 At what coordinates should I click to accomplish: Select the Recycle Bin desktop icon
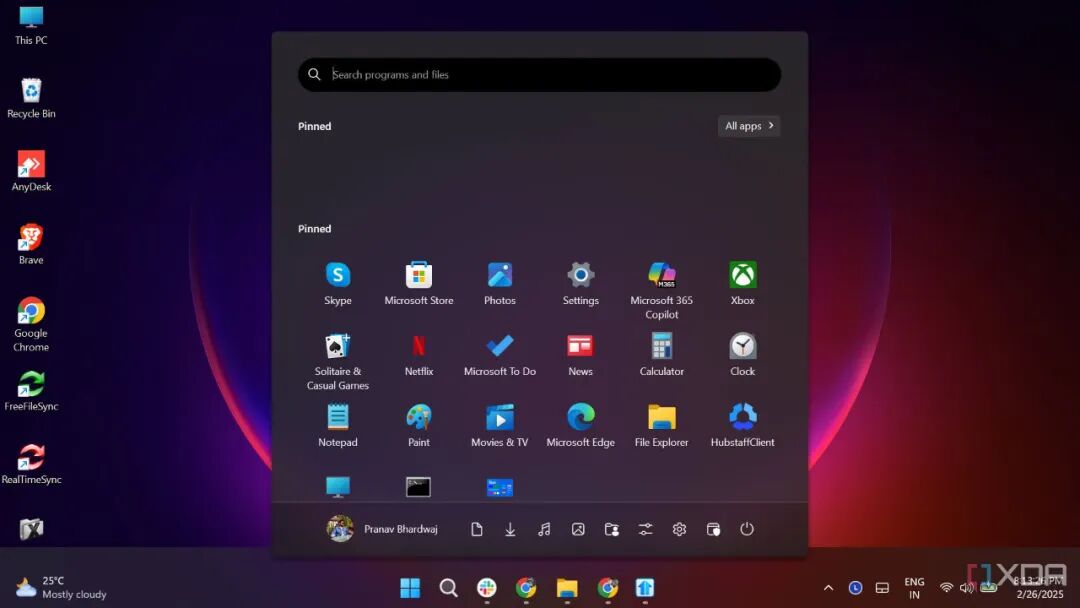(31, 98)
